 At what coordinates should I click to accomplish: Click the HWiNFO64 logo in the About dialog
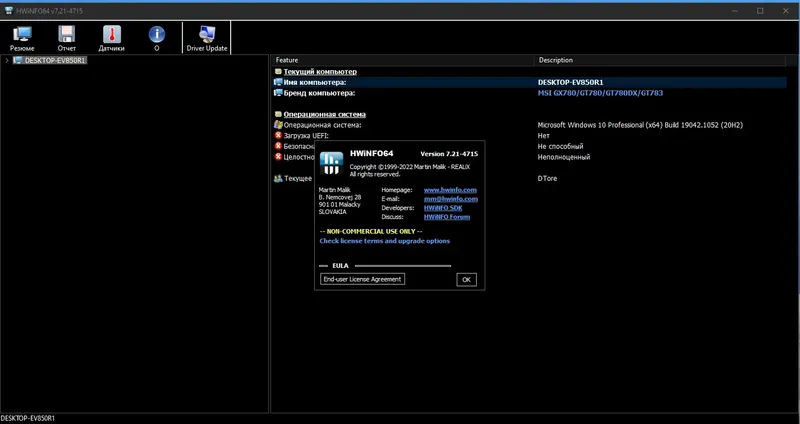tap(332, 163)
